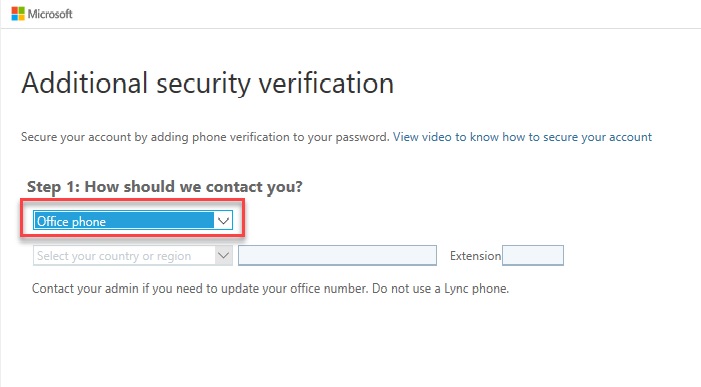
Task: Open the Select your country or region dropdown
Action: pos(133,256)
